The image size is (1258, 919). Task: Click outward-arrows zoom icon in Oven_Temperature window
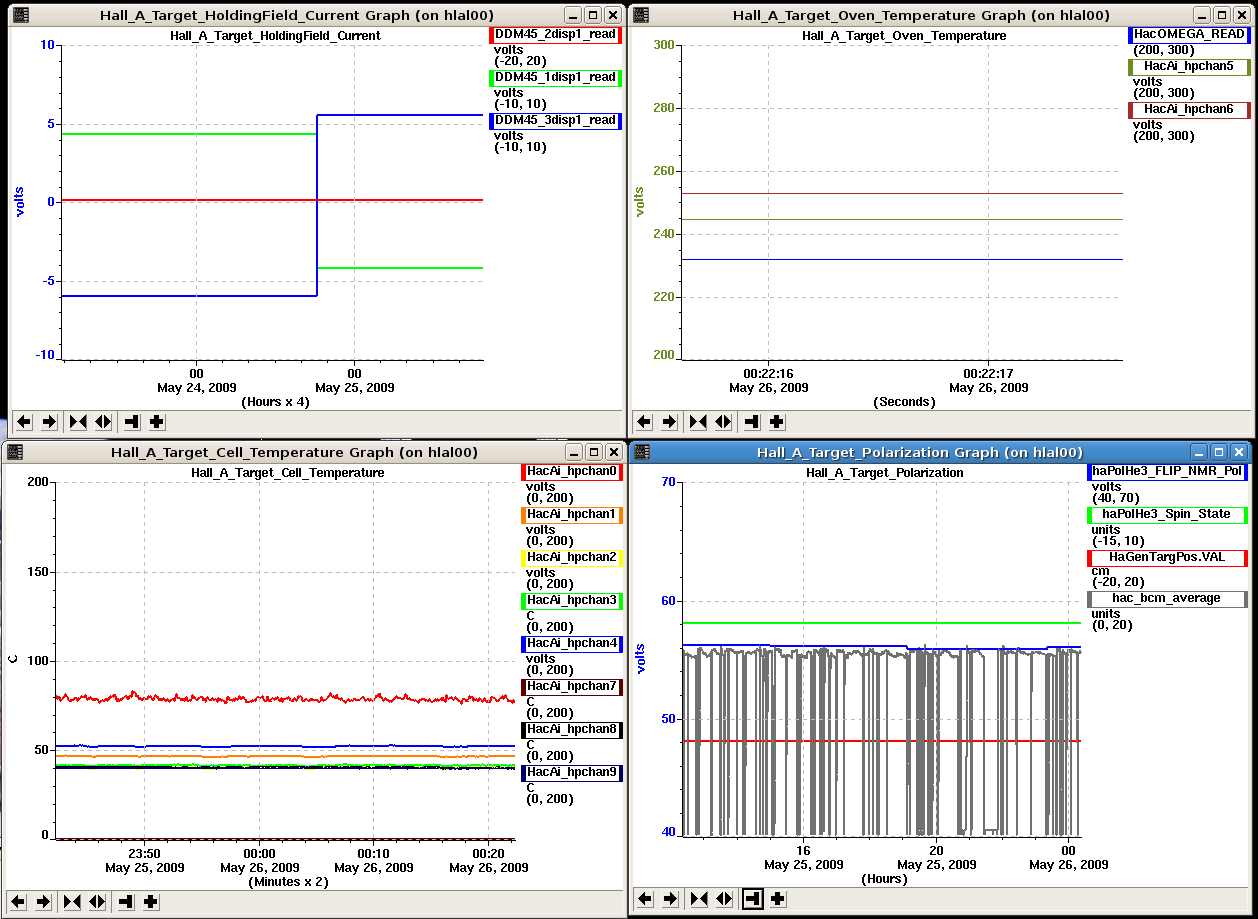724,422
